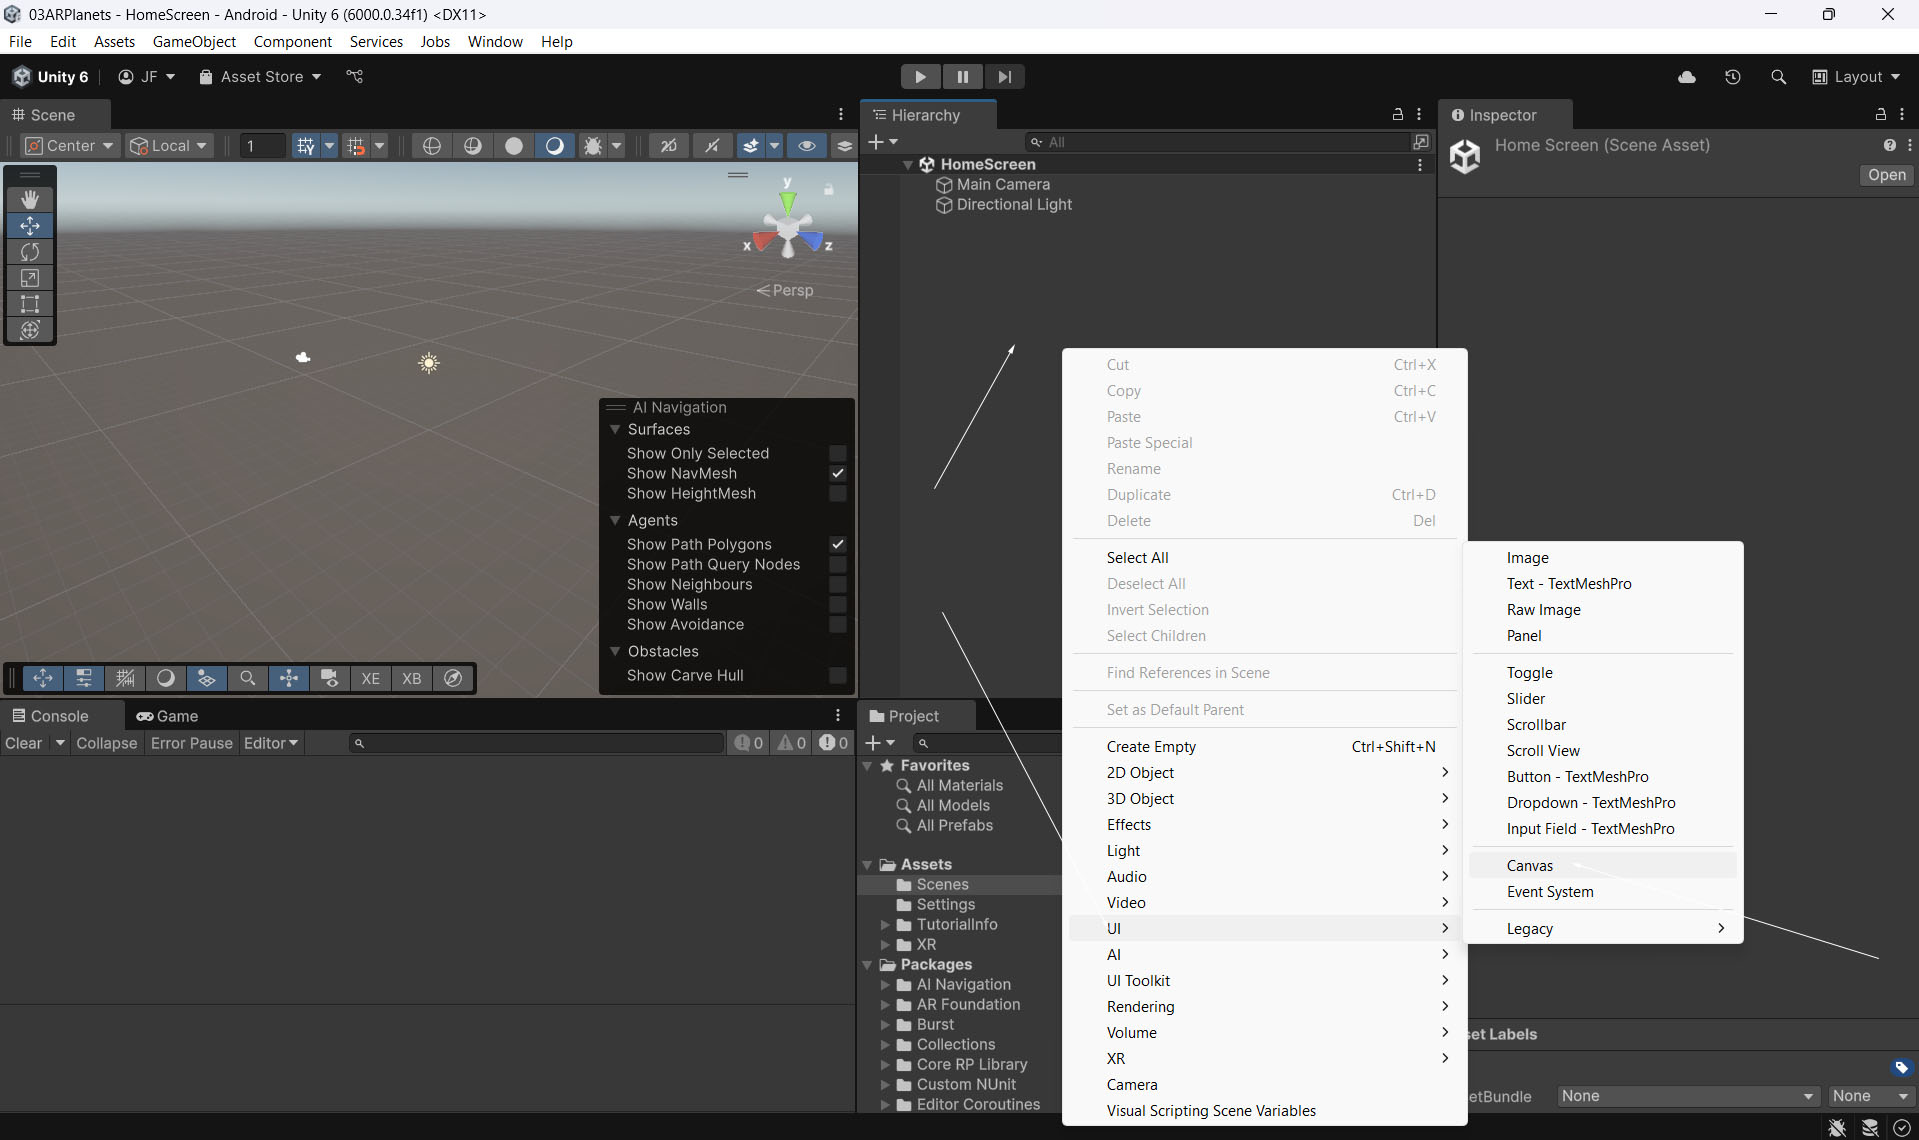
Task: Enable Show Only Selected checkbox
Action: [x=838, y=454]
